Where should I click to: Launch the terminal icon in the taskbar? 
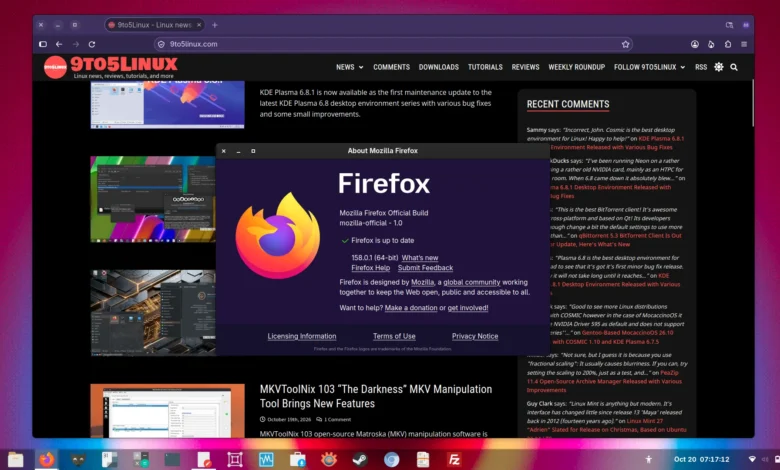click(x=172, y=460)
